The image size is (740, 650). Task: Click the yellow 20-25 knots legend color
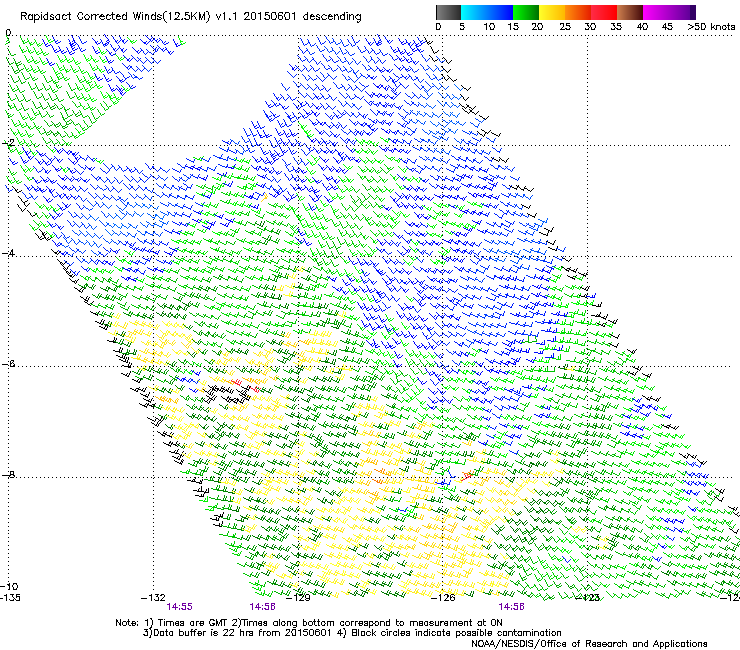coord(552,13)
